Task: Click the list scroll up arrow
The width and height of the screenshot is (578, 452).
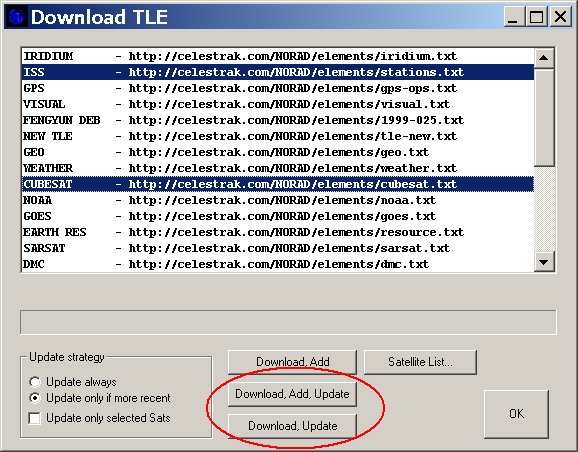Action: [x=544, y=58]
